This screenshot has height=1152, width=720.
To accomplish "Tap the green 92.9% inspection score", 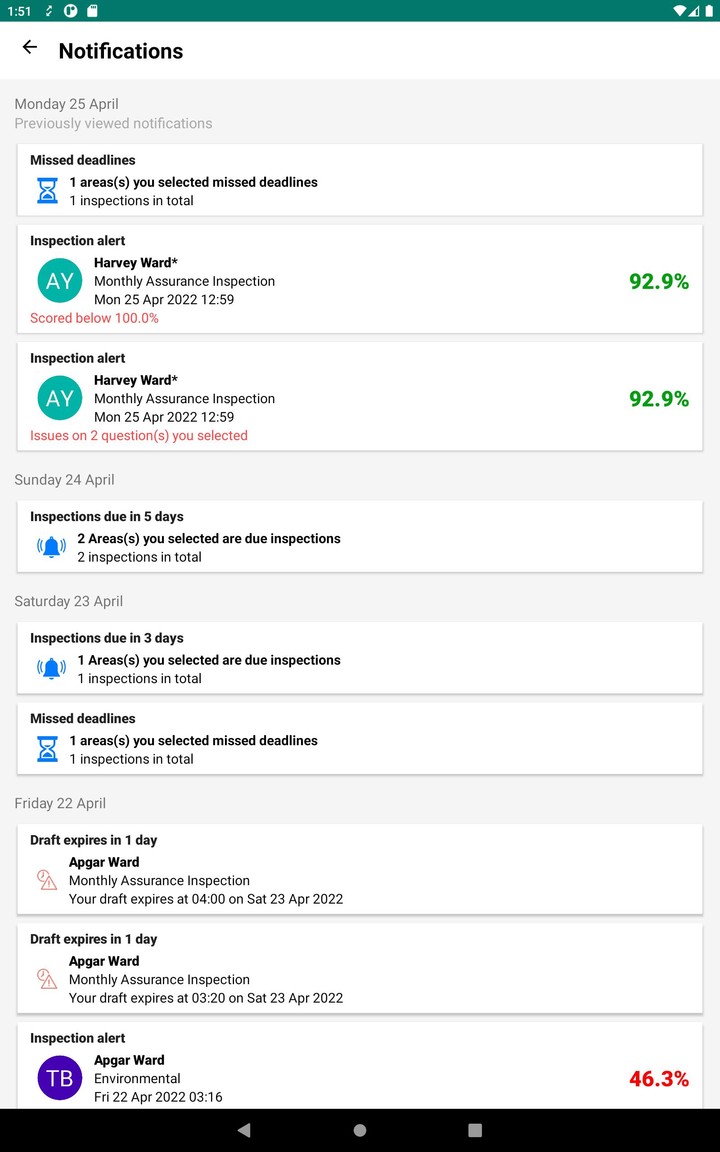I will 658,281.
